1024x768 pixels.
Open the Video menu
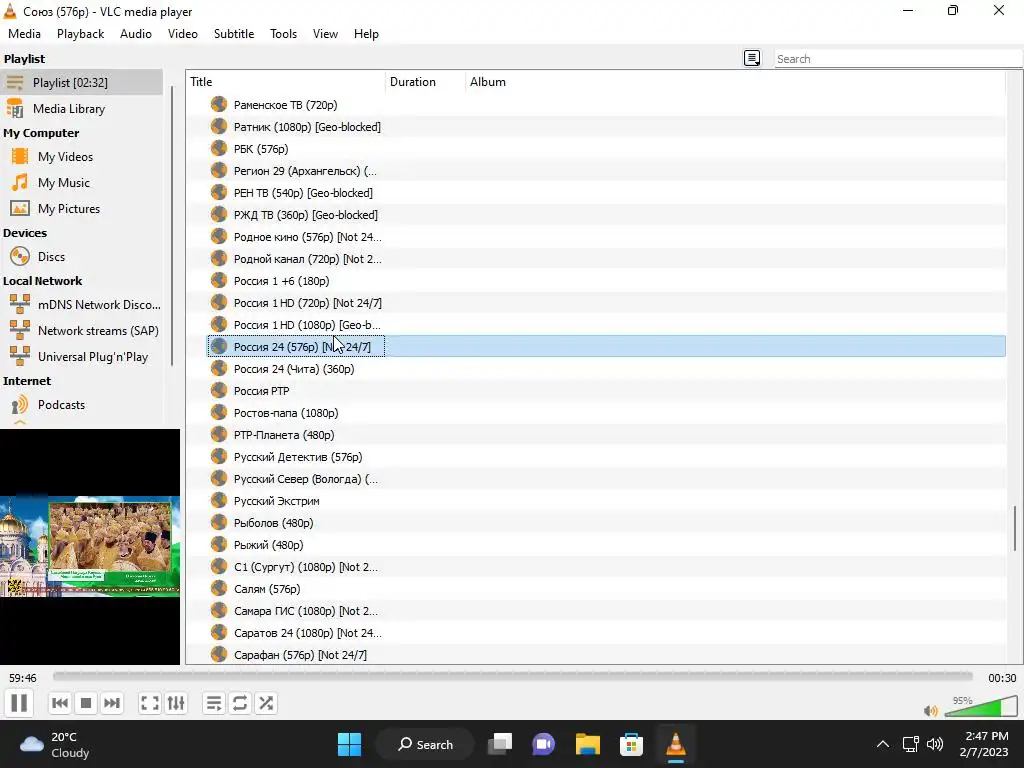pyautogui.click(x=183, y=34)
